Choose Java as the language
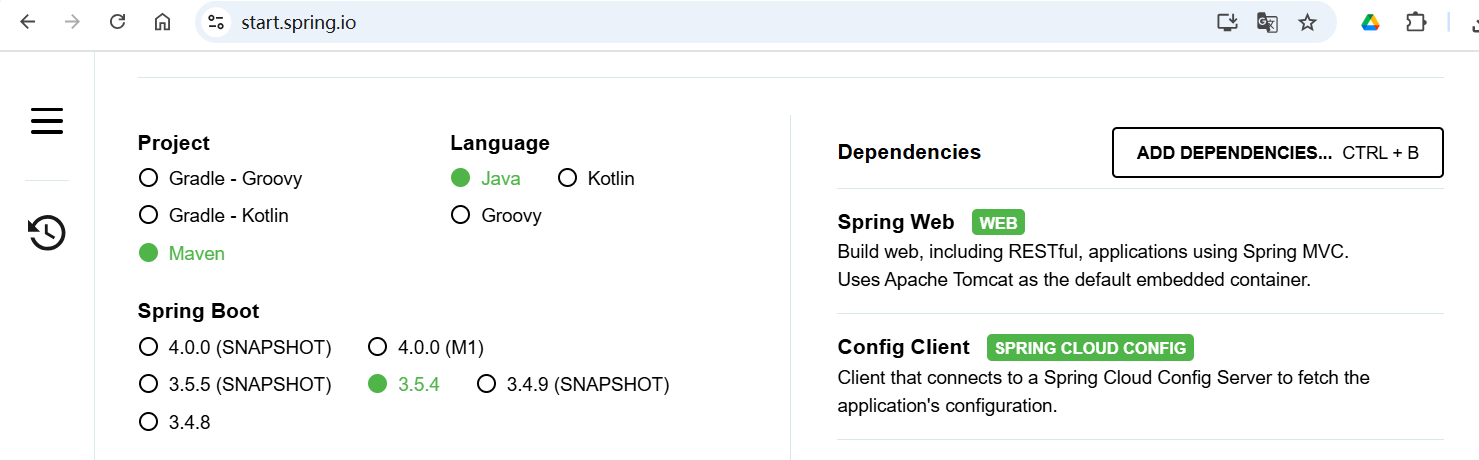The image size is (1479, 460). [485, 178]
